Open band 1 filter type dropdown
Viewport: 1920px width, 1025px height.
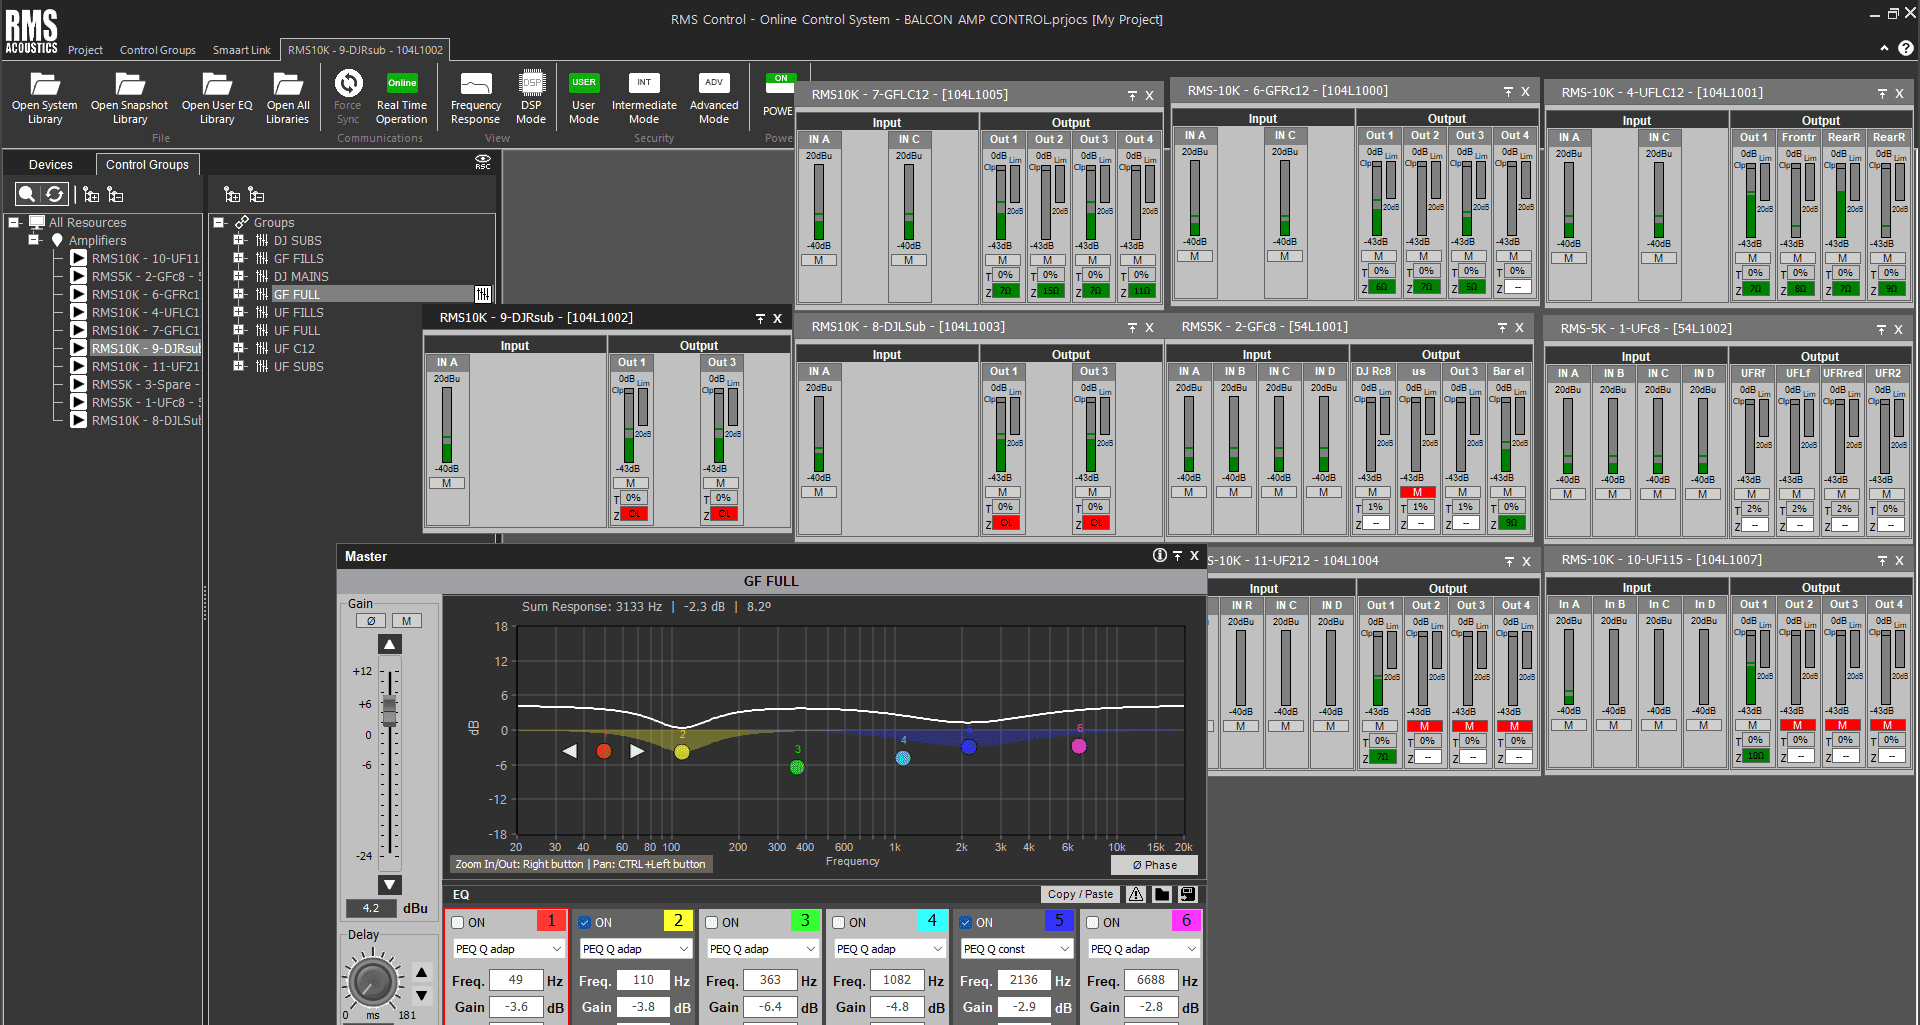tap(509, 949)
